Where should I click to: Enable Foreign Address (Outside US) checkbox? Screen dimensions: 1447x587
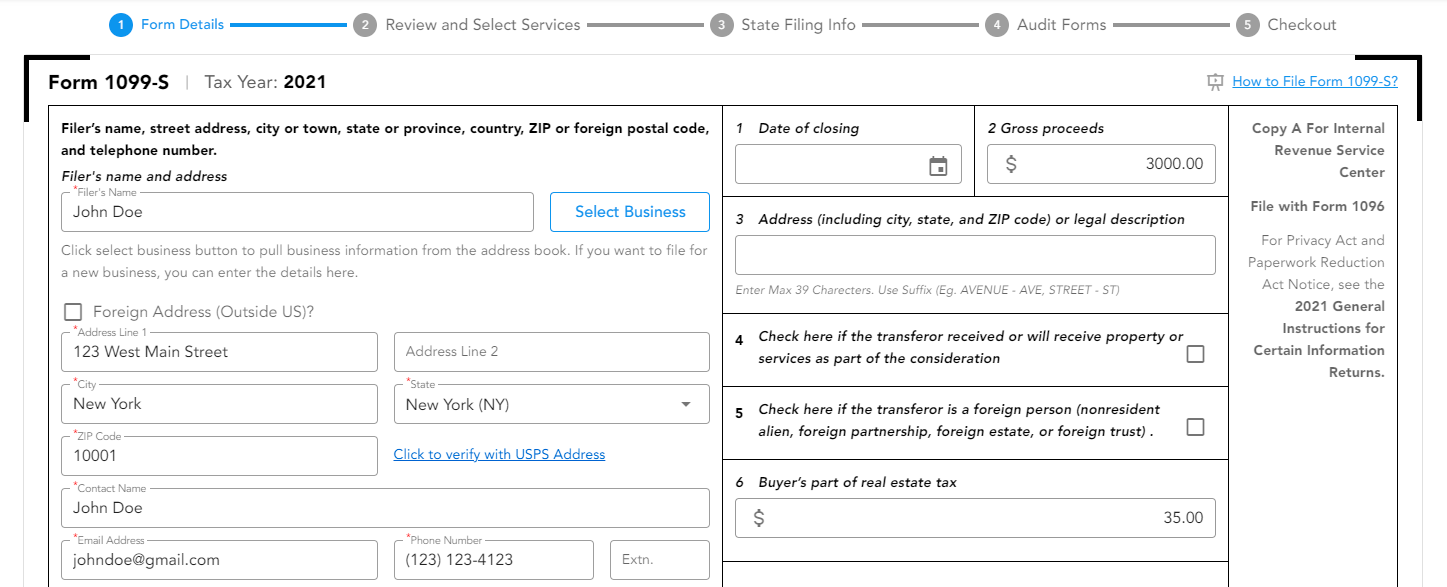[x=73, y=312]
